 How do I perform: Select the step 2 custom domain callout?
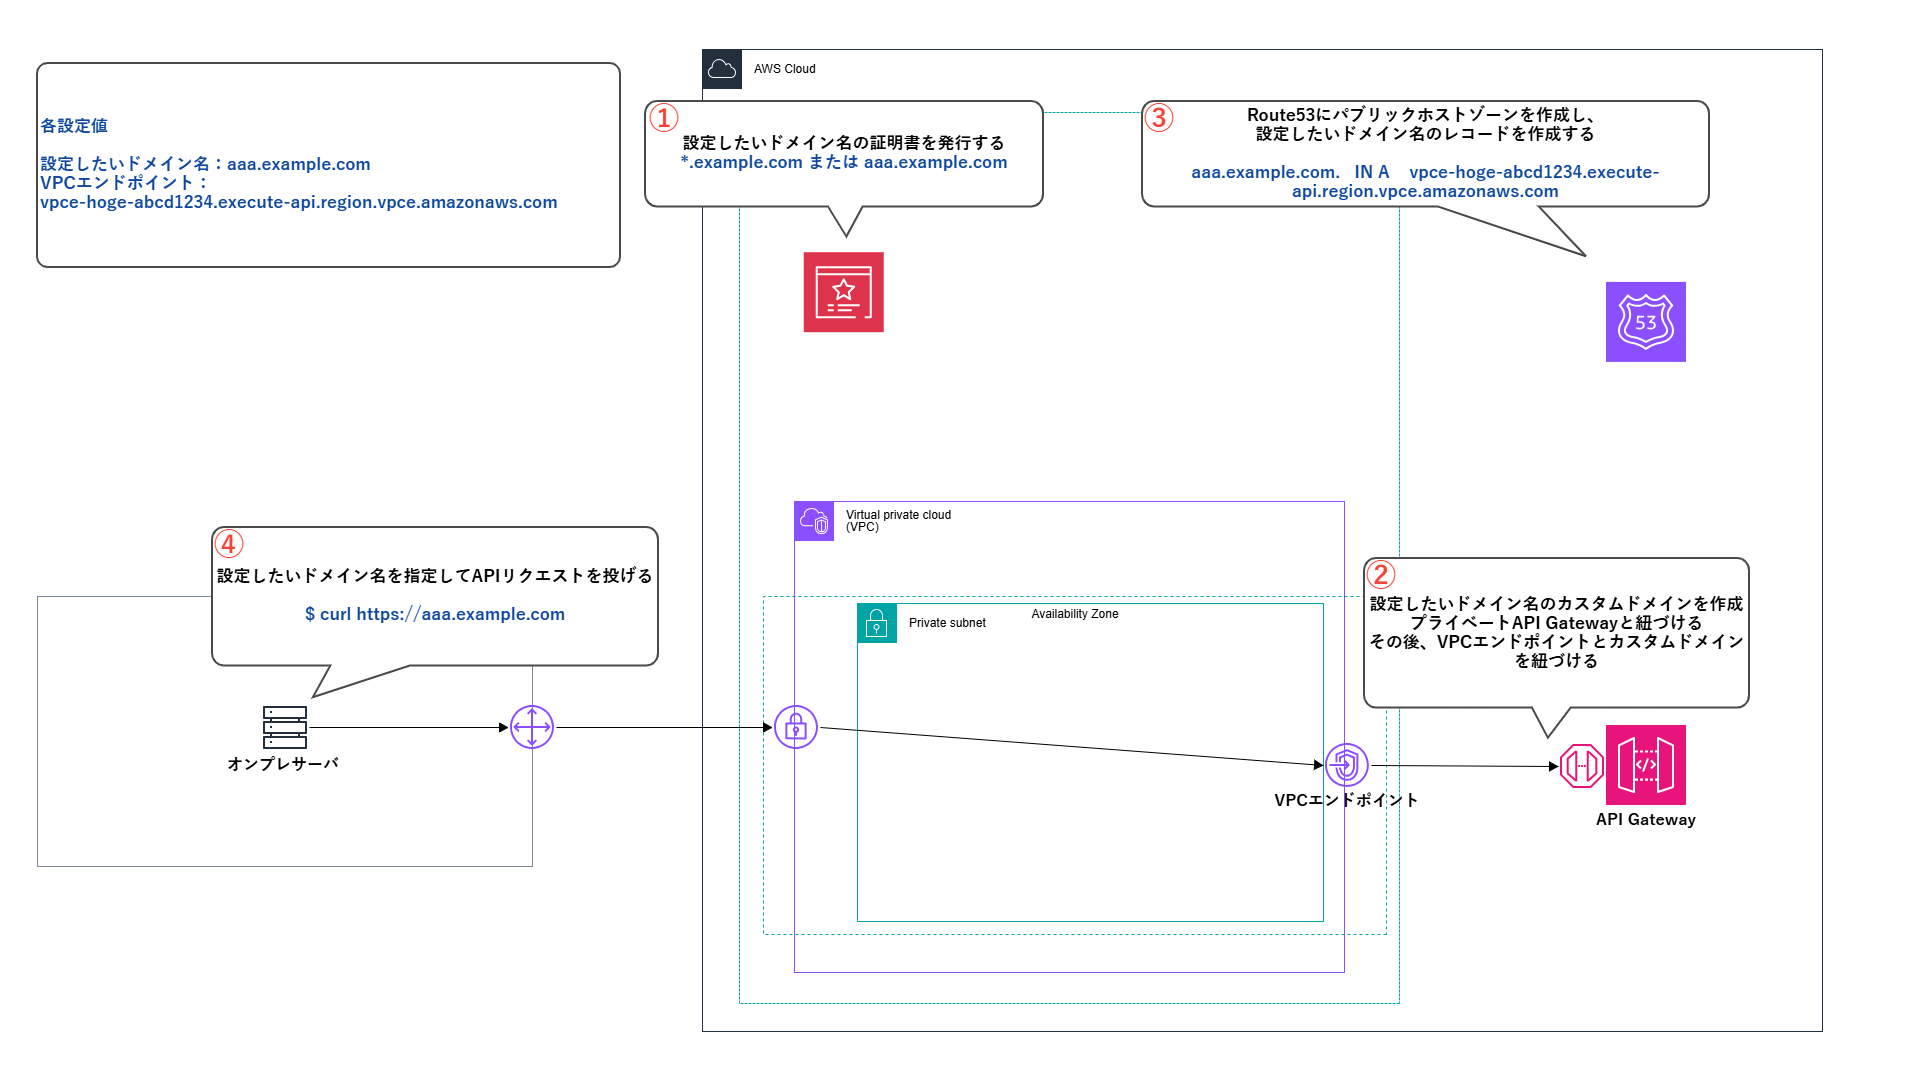pos(1555,632)
